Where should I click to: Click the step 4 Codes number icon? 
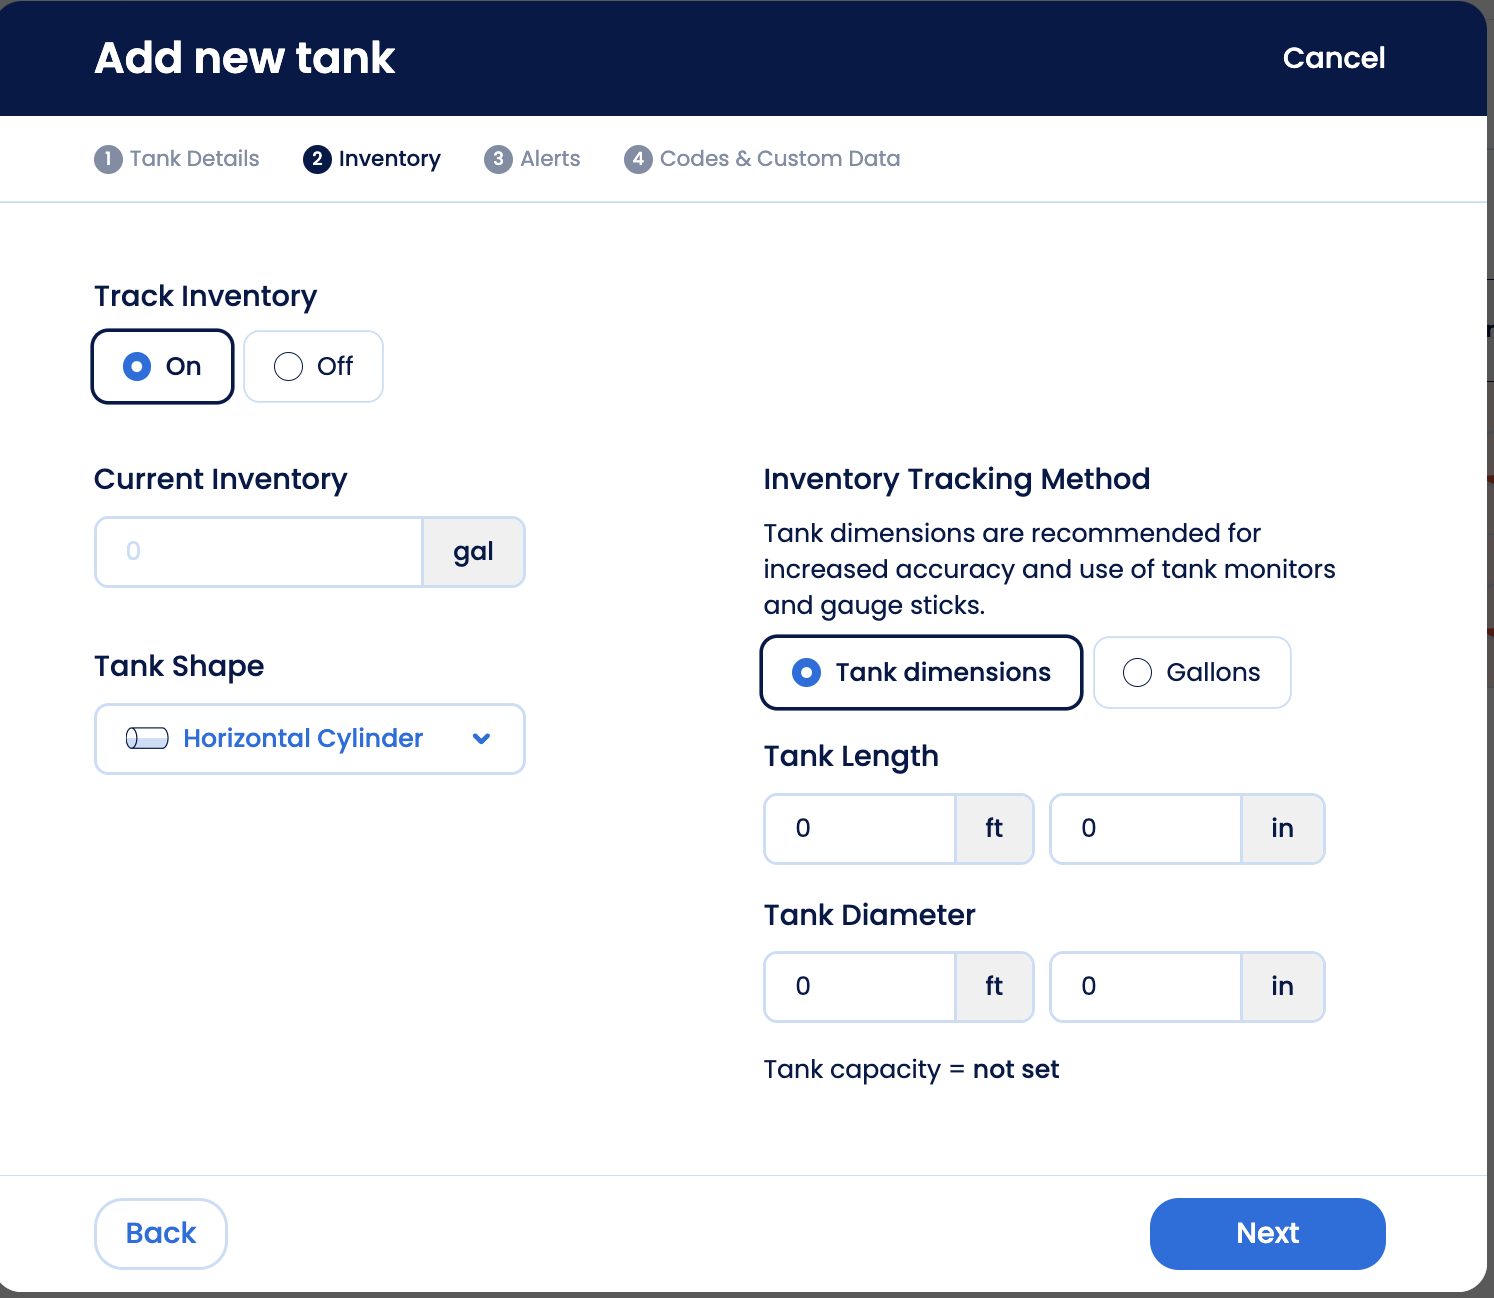coord(638,159)
